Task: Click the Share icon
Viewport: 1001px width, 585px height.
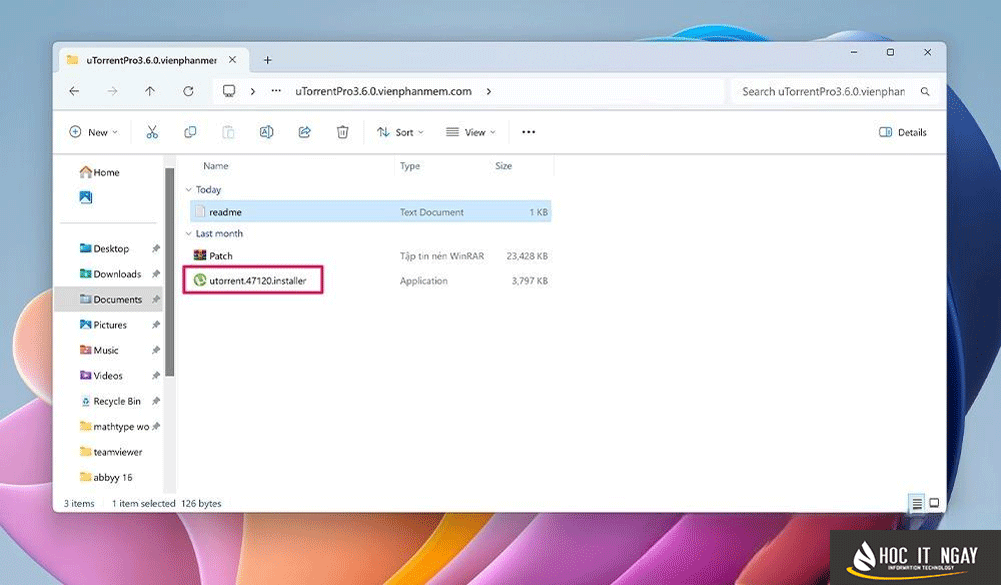Action: [305, 132]
